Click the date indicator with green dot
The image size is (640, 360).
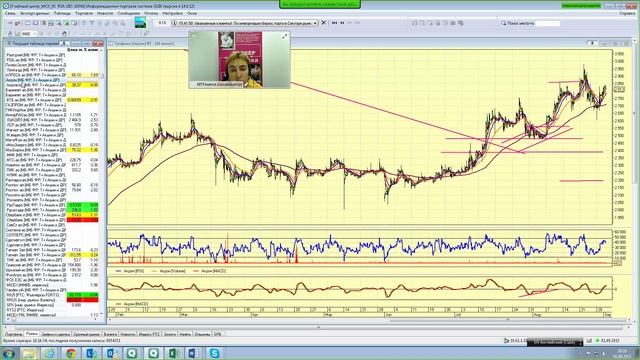[608, 340]
